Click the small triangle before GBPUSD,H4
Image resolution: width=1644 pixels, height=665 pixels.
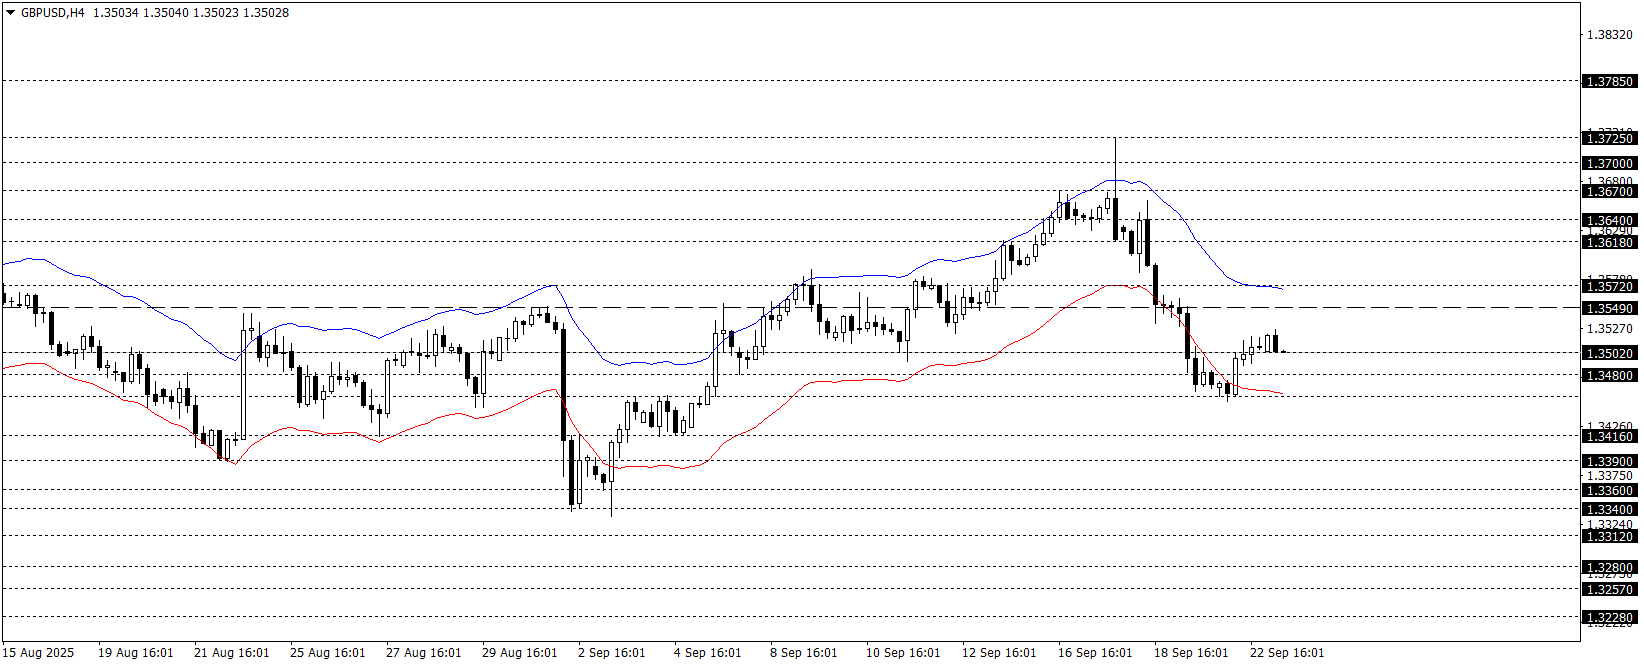click(11, 13)
